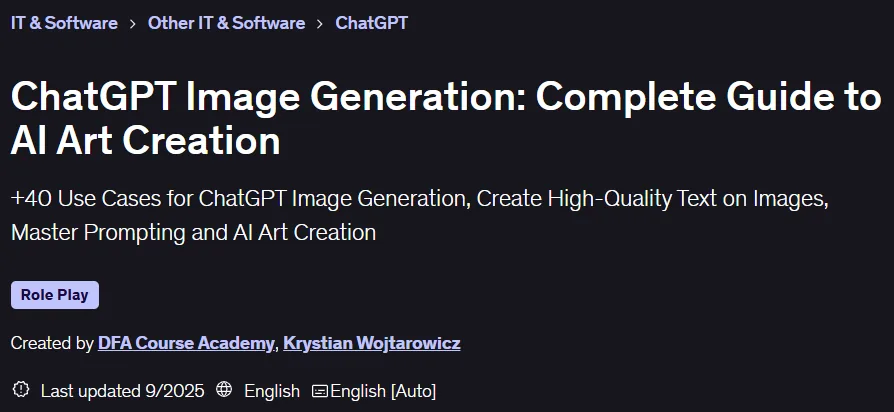Click the 'Created by' label
Viewport: 894px width, 412px height.
52,344
